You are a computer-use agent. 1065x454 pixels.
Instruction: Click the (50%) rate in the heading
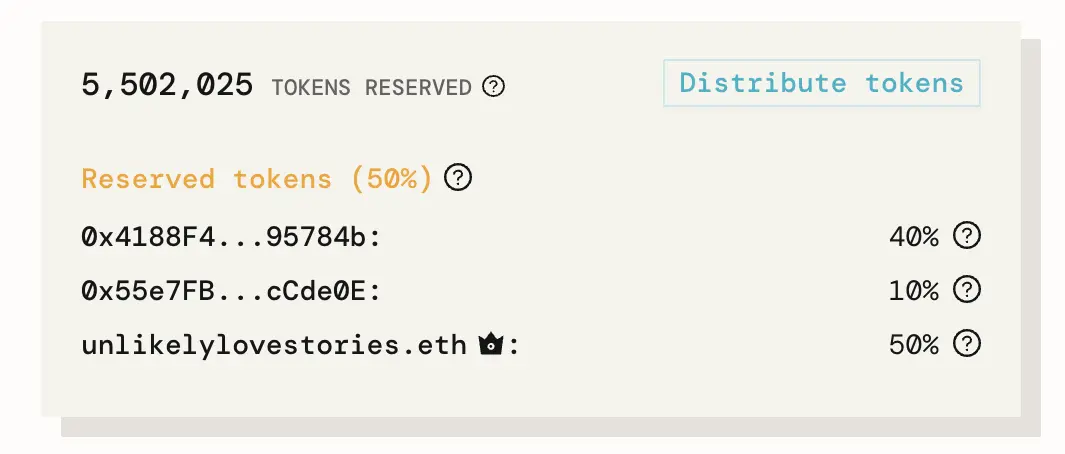(392, 180)
